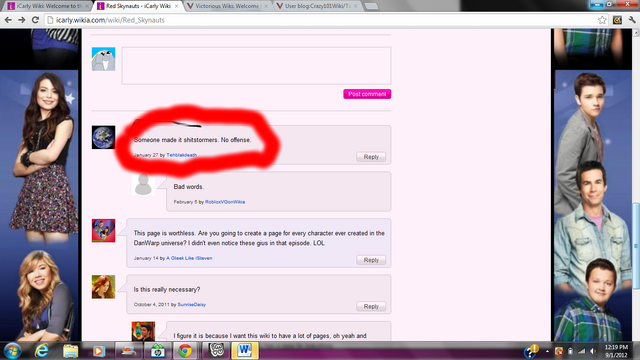The image size is (640, 360).
Task: Go forward with the browser forward arrow
Action: click(22, 20)
